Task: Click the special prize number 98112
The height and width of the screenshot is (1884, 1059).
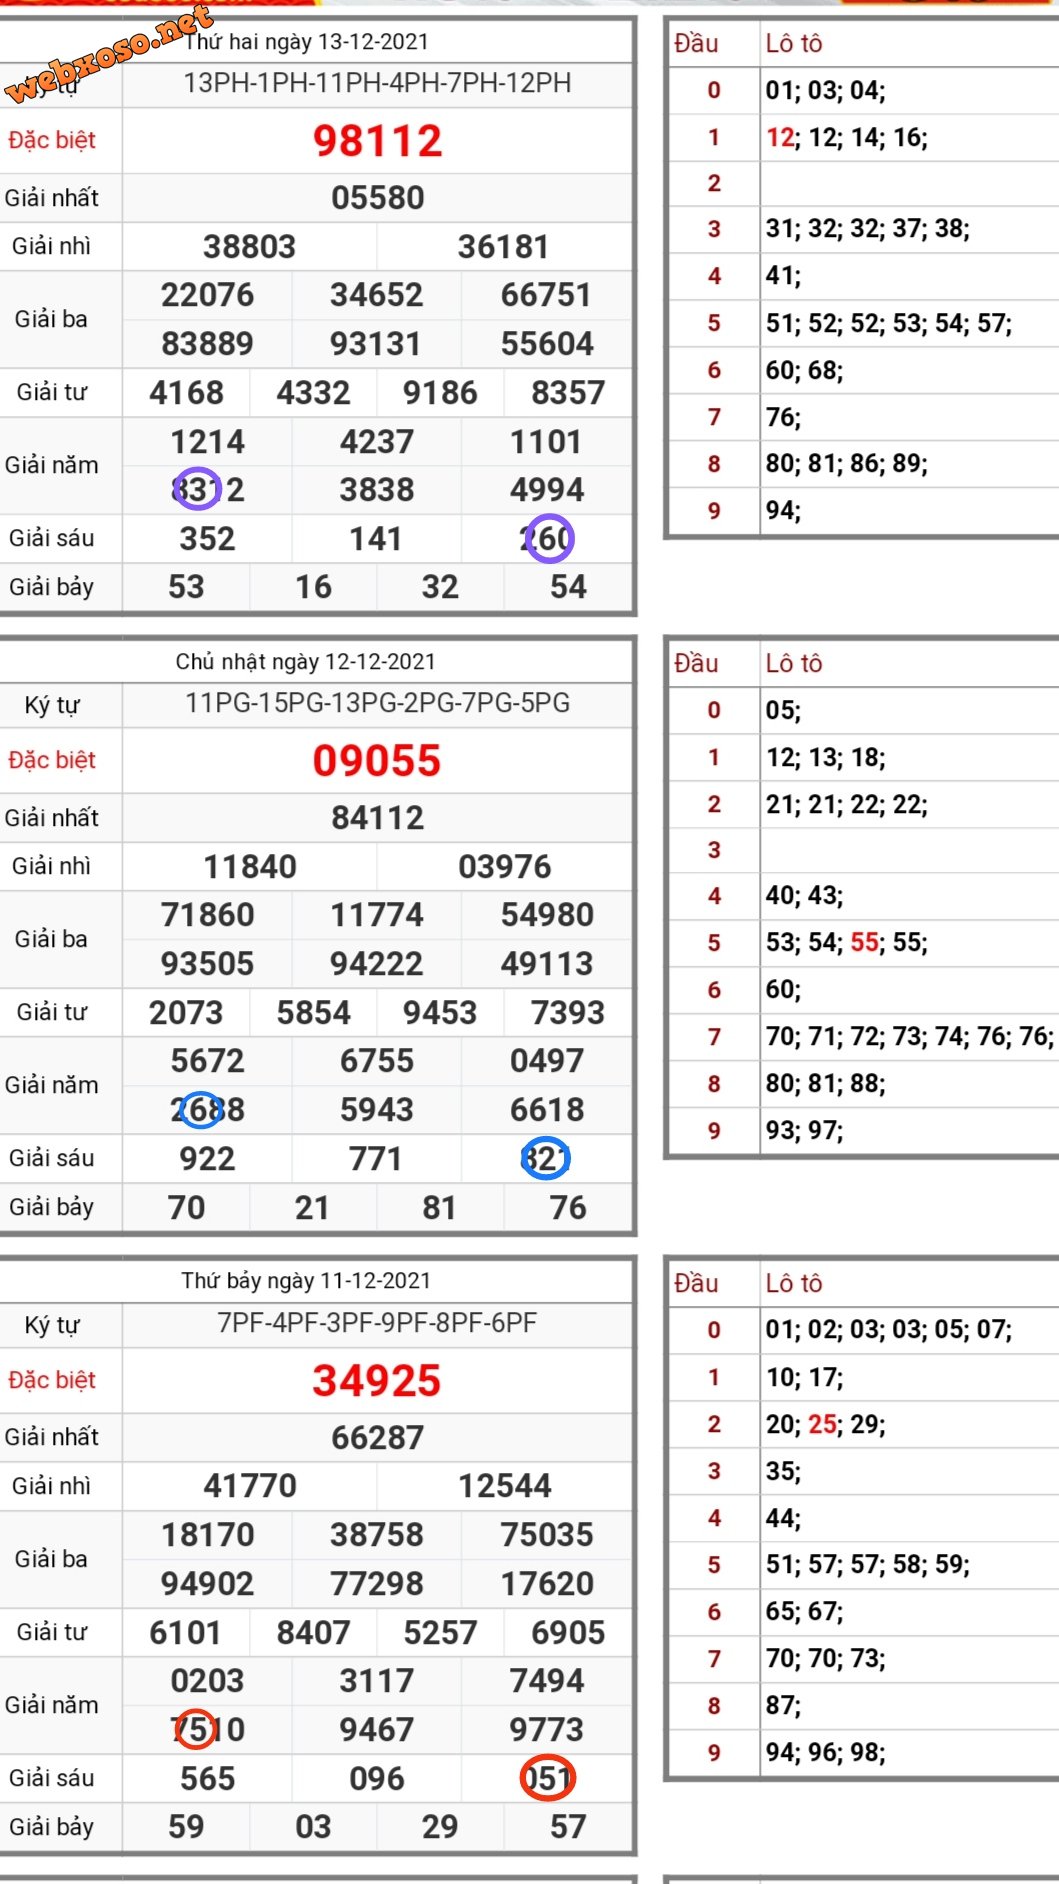Action: pos(377,141)
